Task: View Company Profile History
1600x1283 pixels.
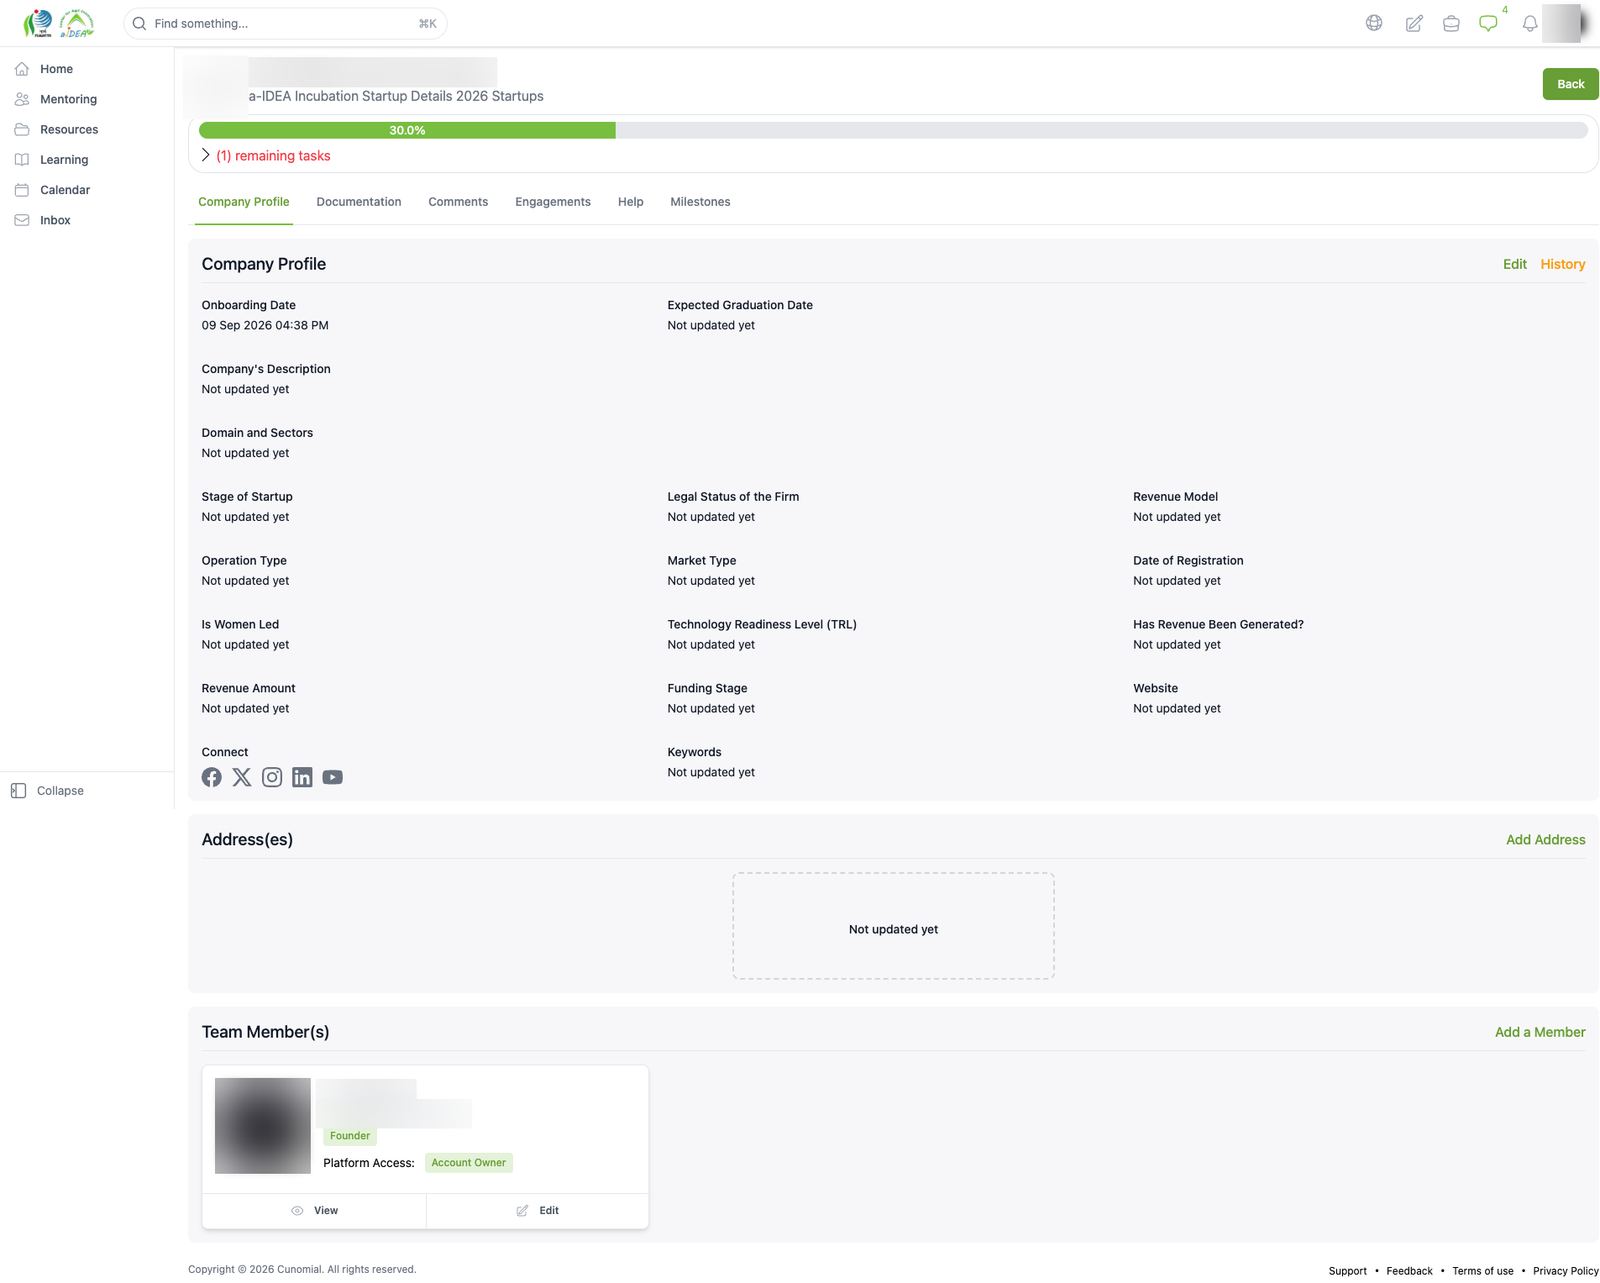Action: coord(1562,264)
